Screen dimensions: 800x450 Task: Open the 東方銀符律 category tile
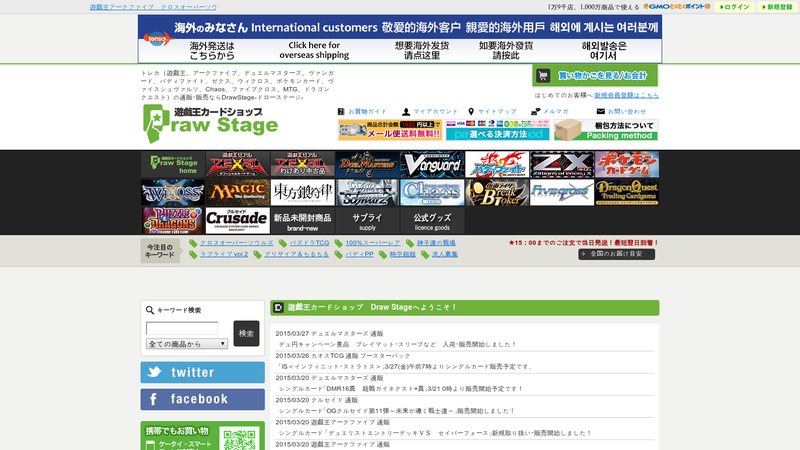[303, 192]
